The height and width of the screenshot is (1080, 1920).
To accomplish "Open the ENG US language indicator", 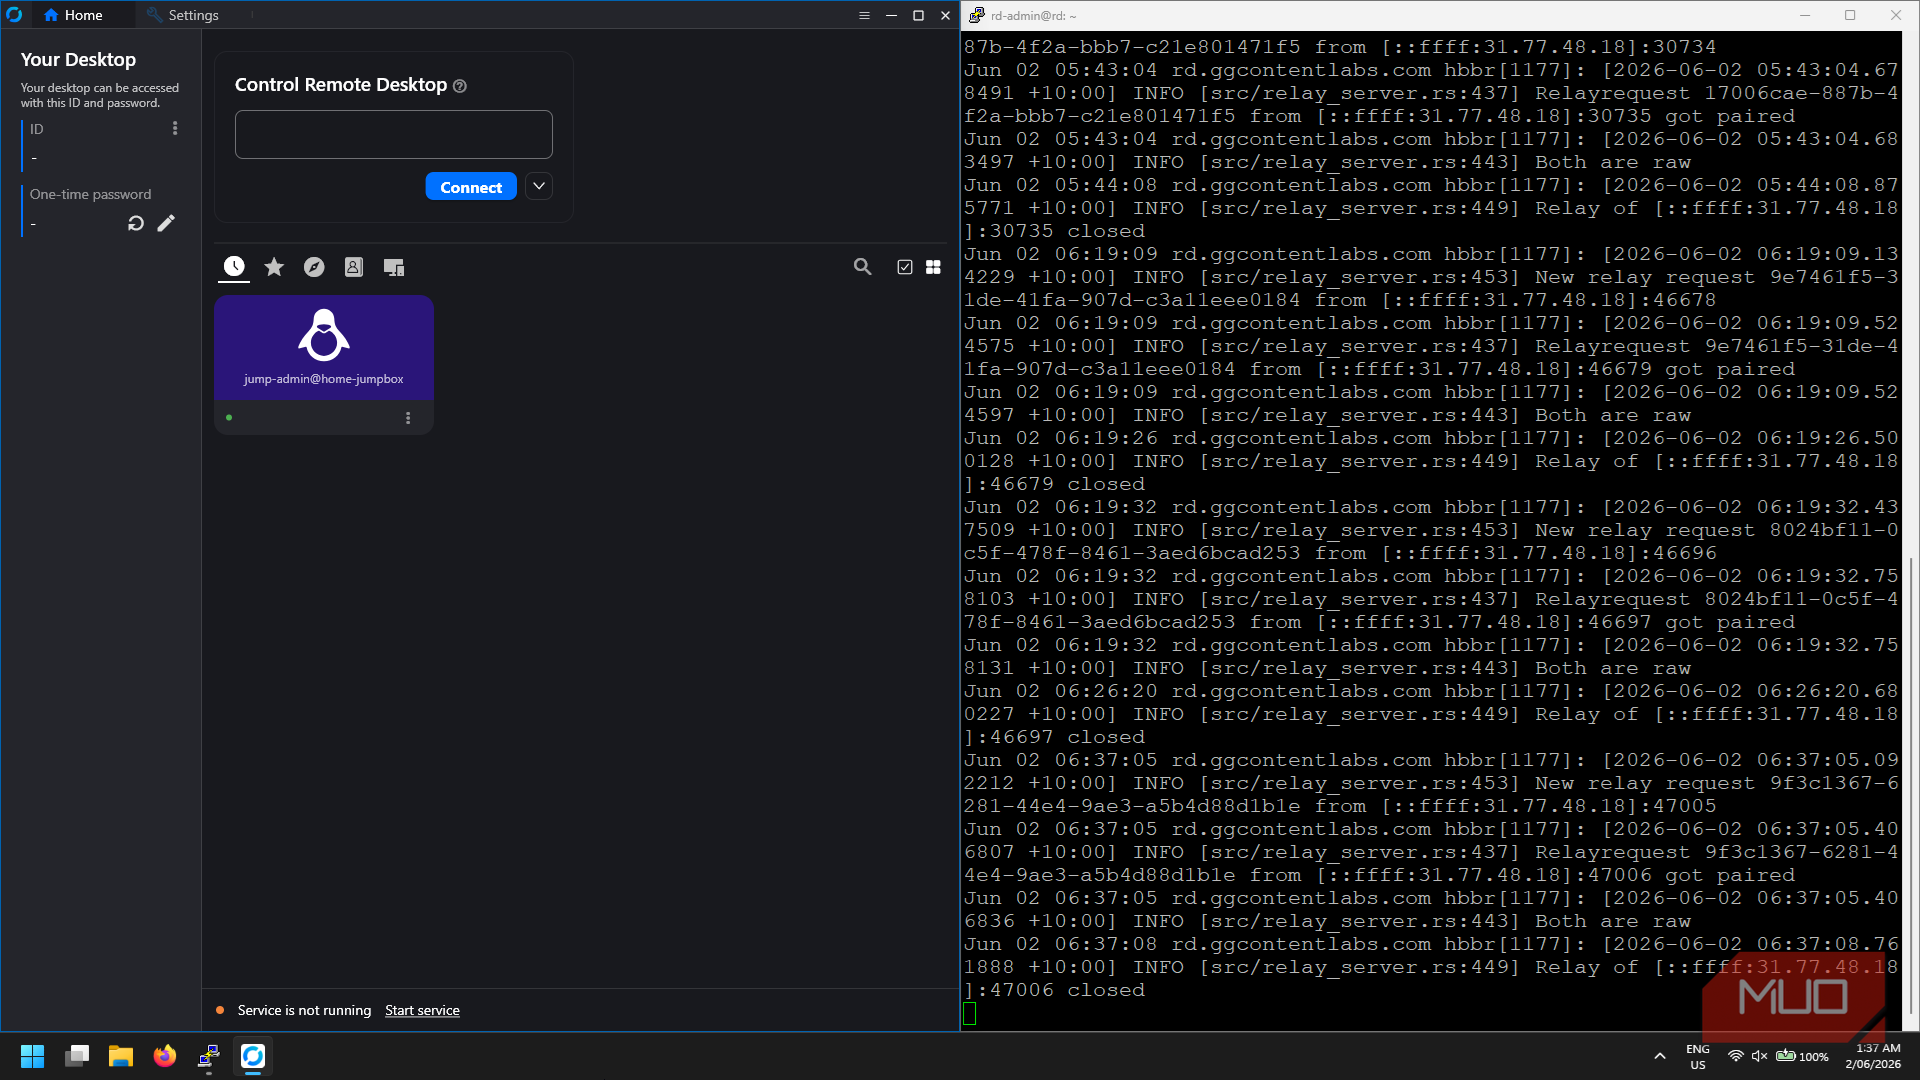I will 1698,1057.
